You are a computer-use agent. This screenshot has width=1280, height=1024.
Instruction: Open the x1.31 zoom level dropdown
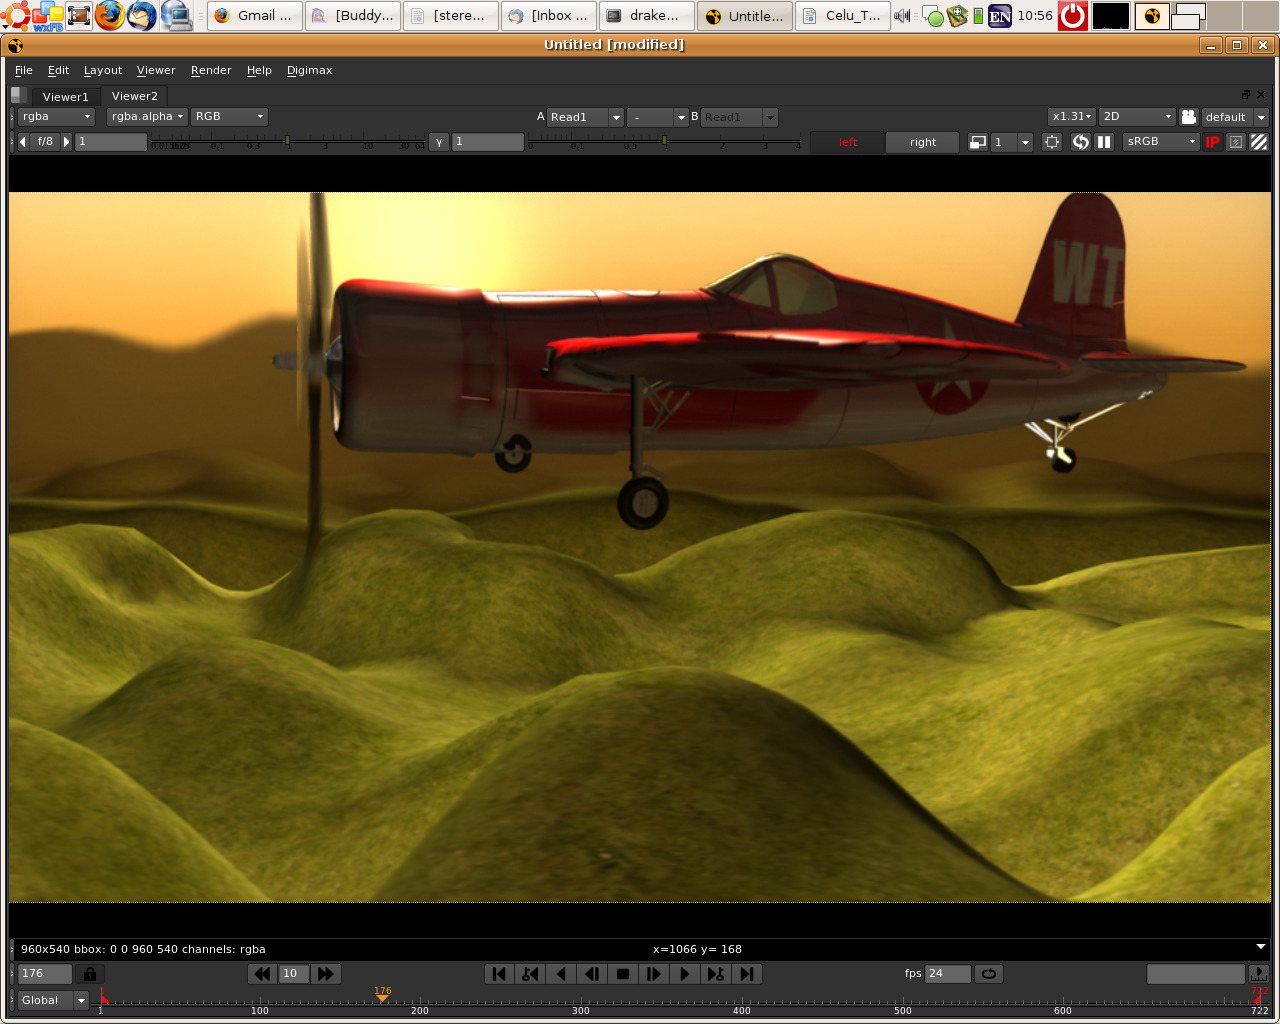[1072, 117]
